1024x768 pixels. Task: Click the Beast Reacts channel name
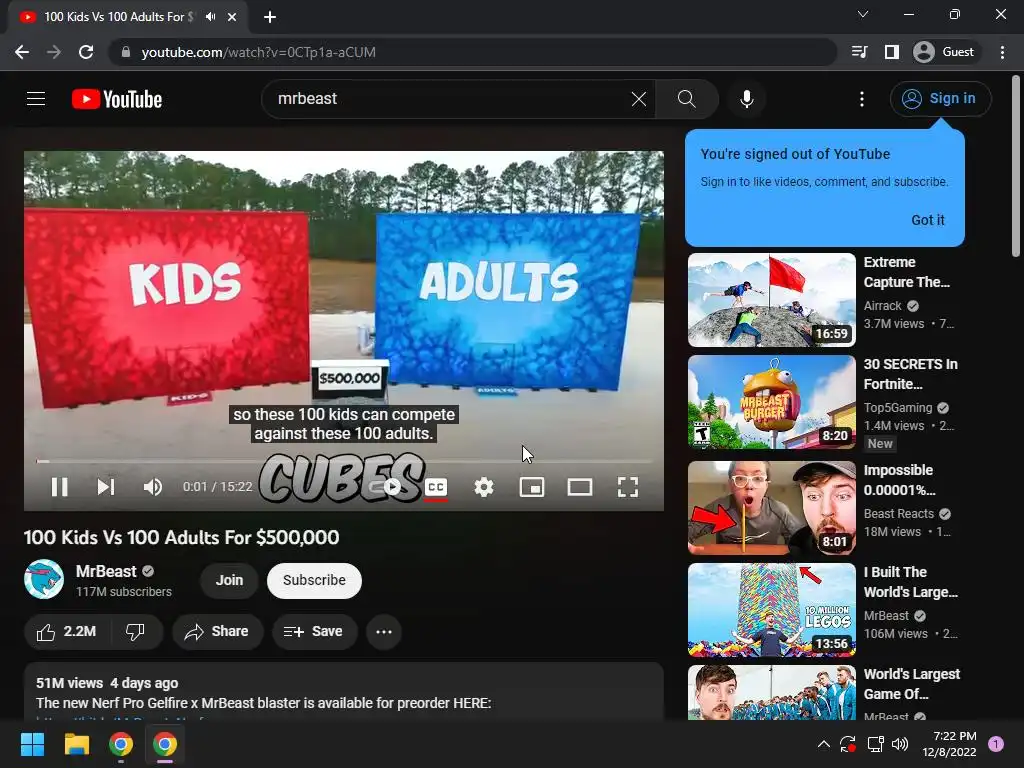click(x=899, y=513)
